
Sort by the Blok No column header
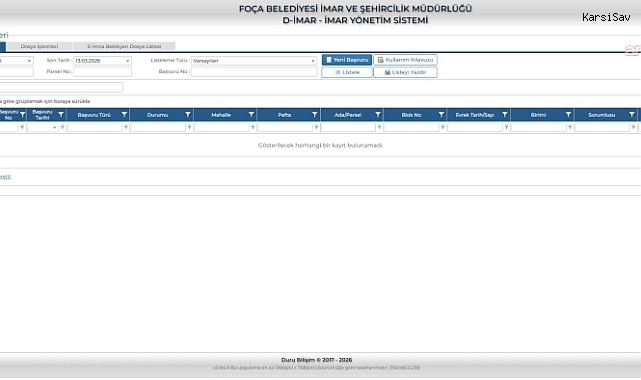(x=411, y=115)
